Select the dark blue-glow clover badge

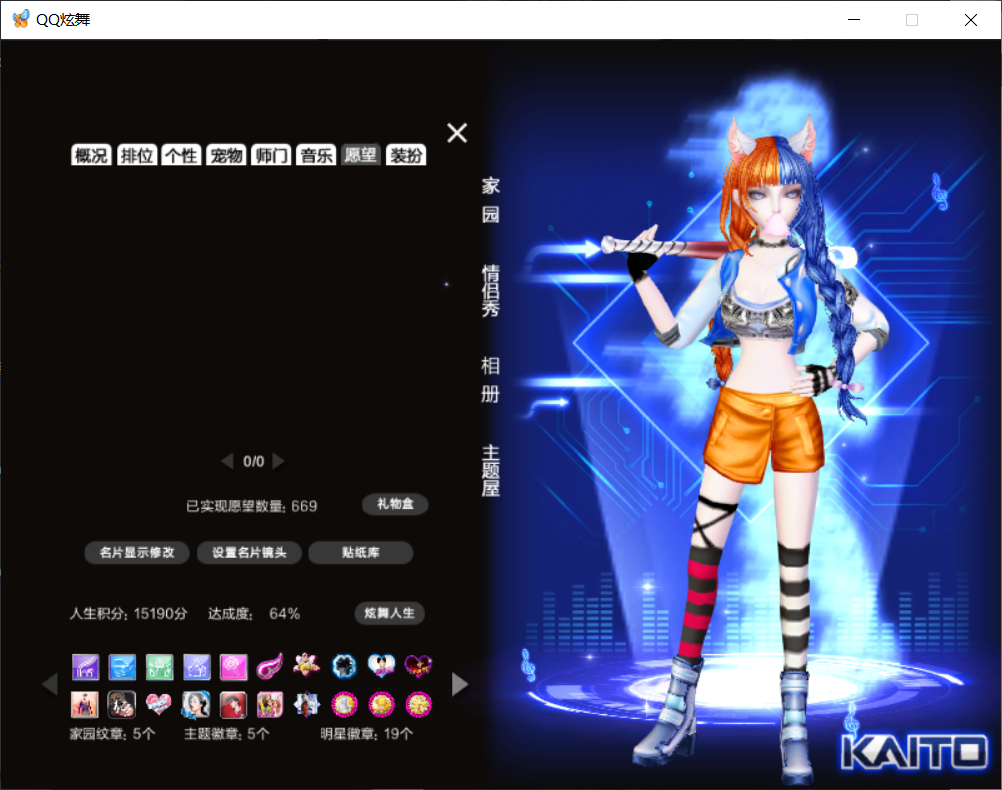[x=344, y=666]
